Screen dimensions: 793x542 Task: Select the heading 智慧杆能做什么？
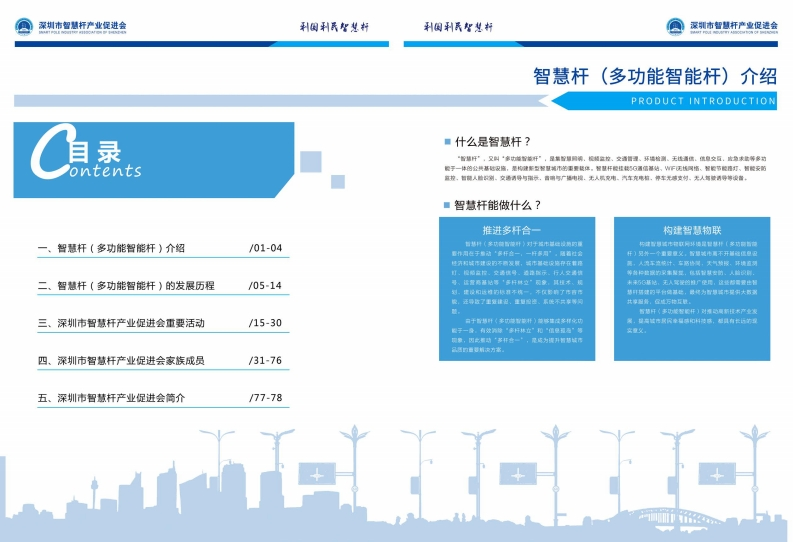[498, 205]
